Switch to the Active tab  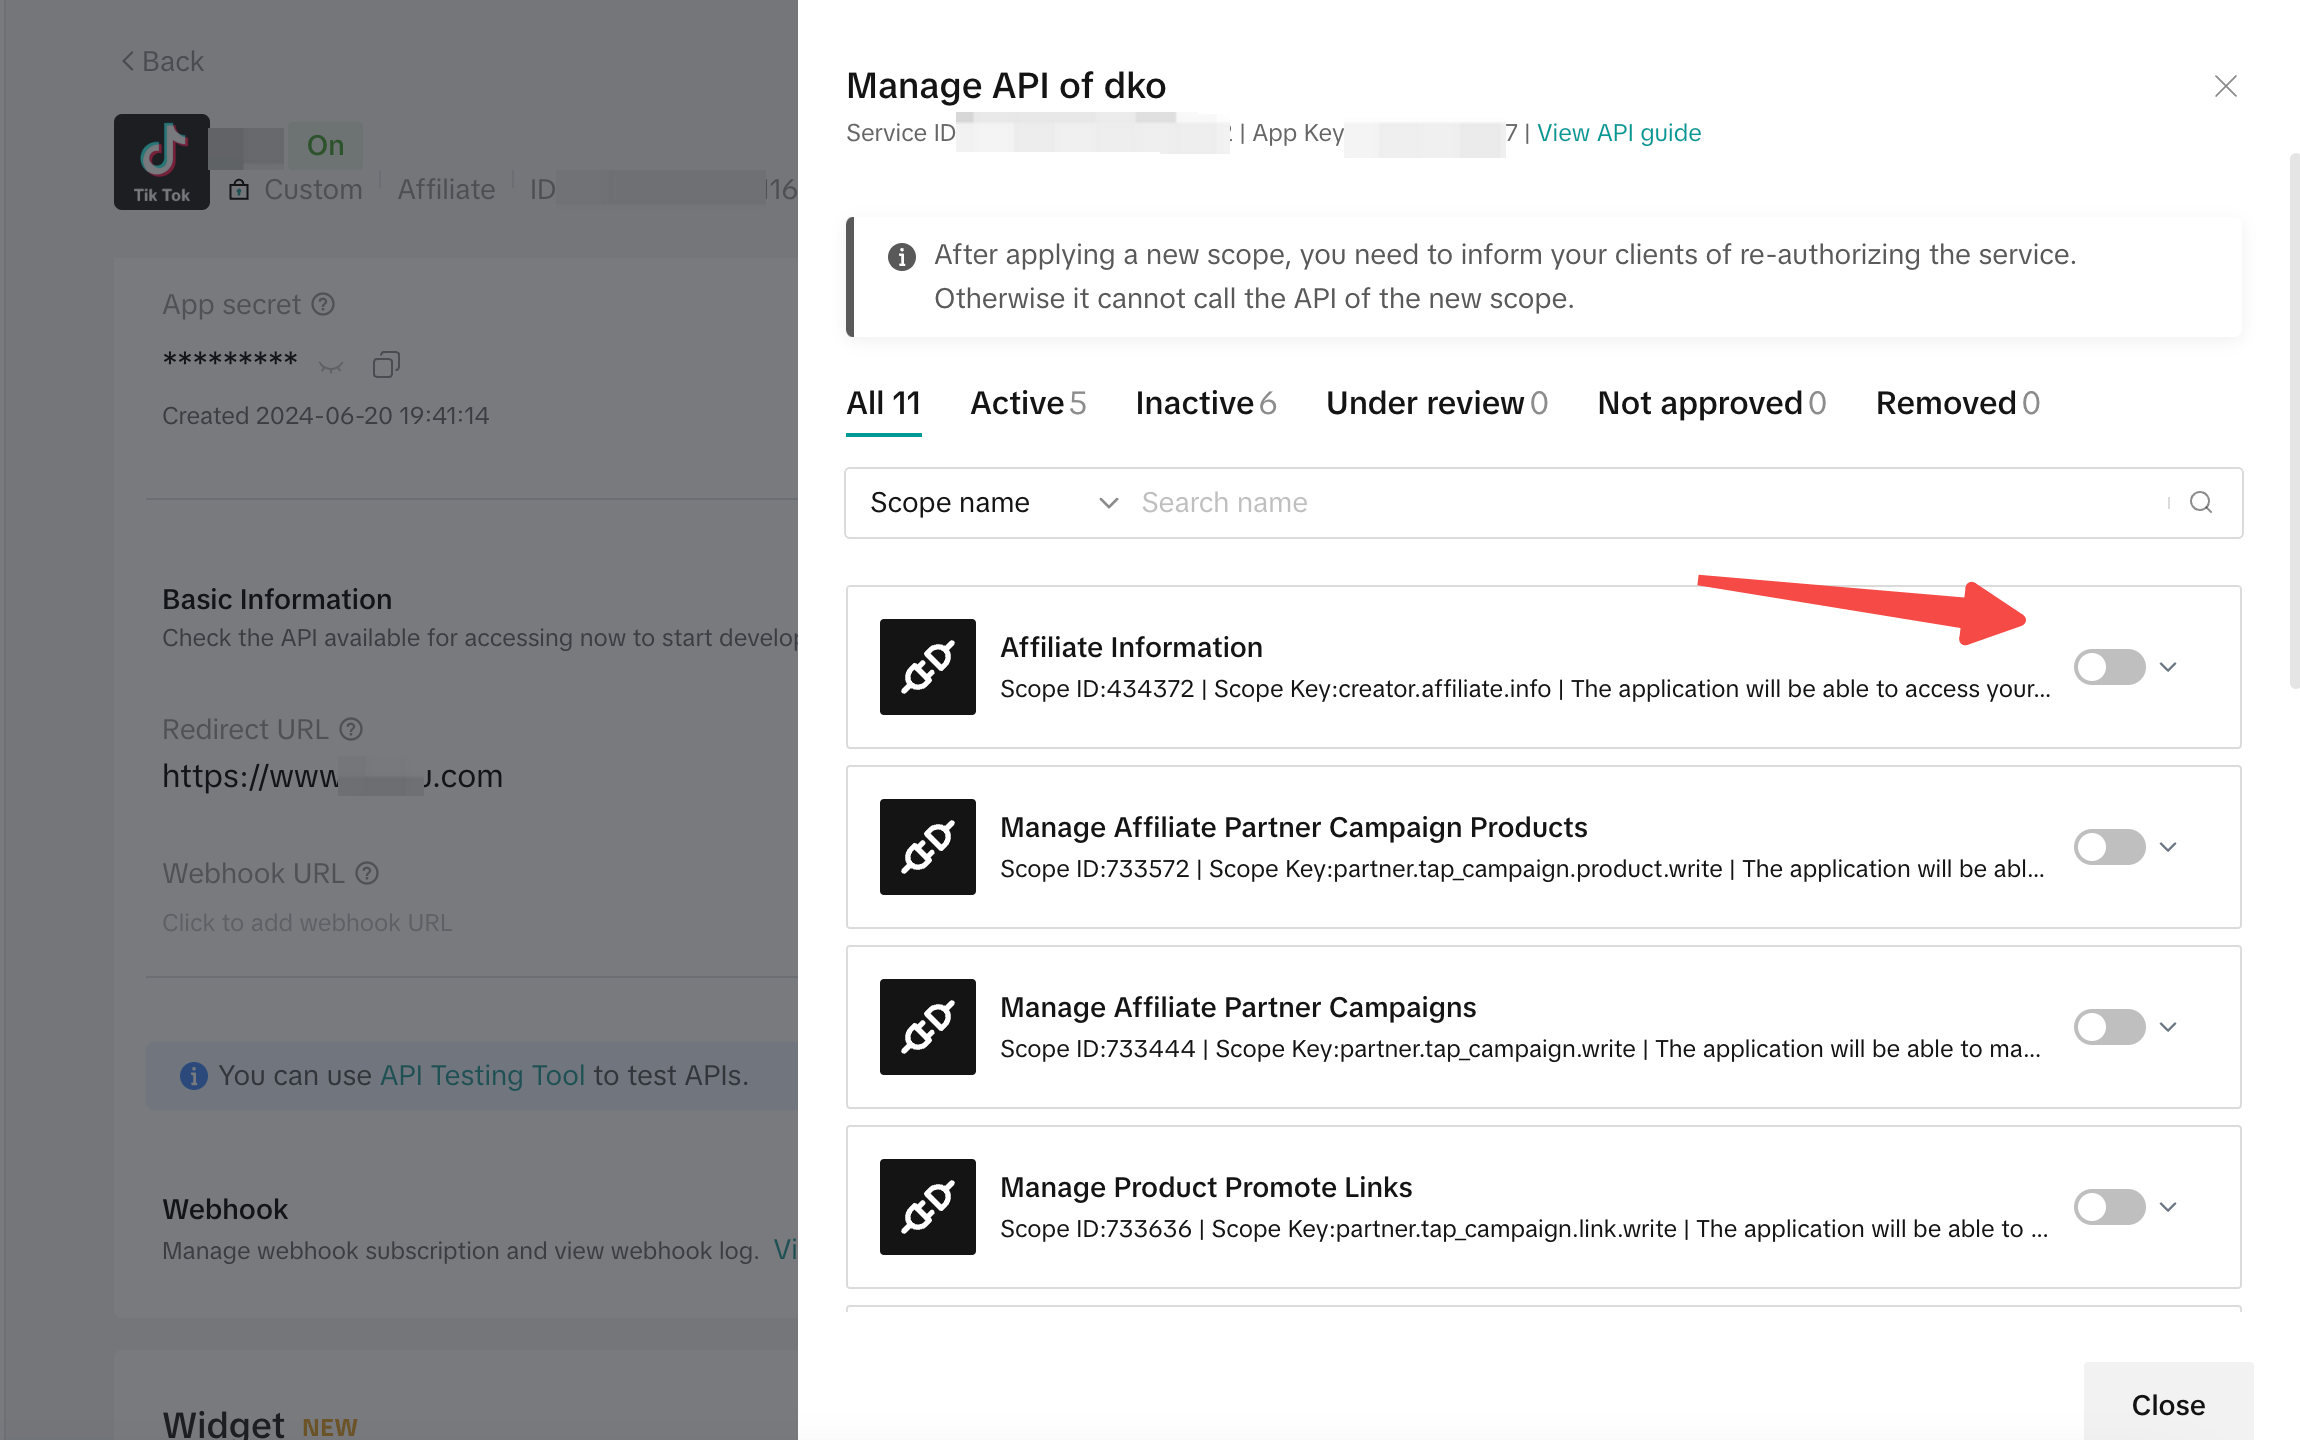point(1027,403)
